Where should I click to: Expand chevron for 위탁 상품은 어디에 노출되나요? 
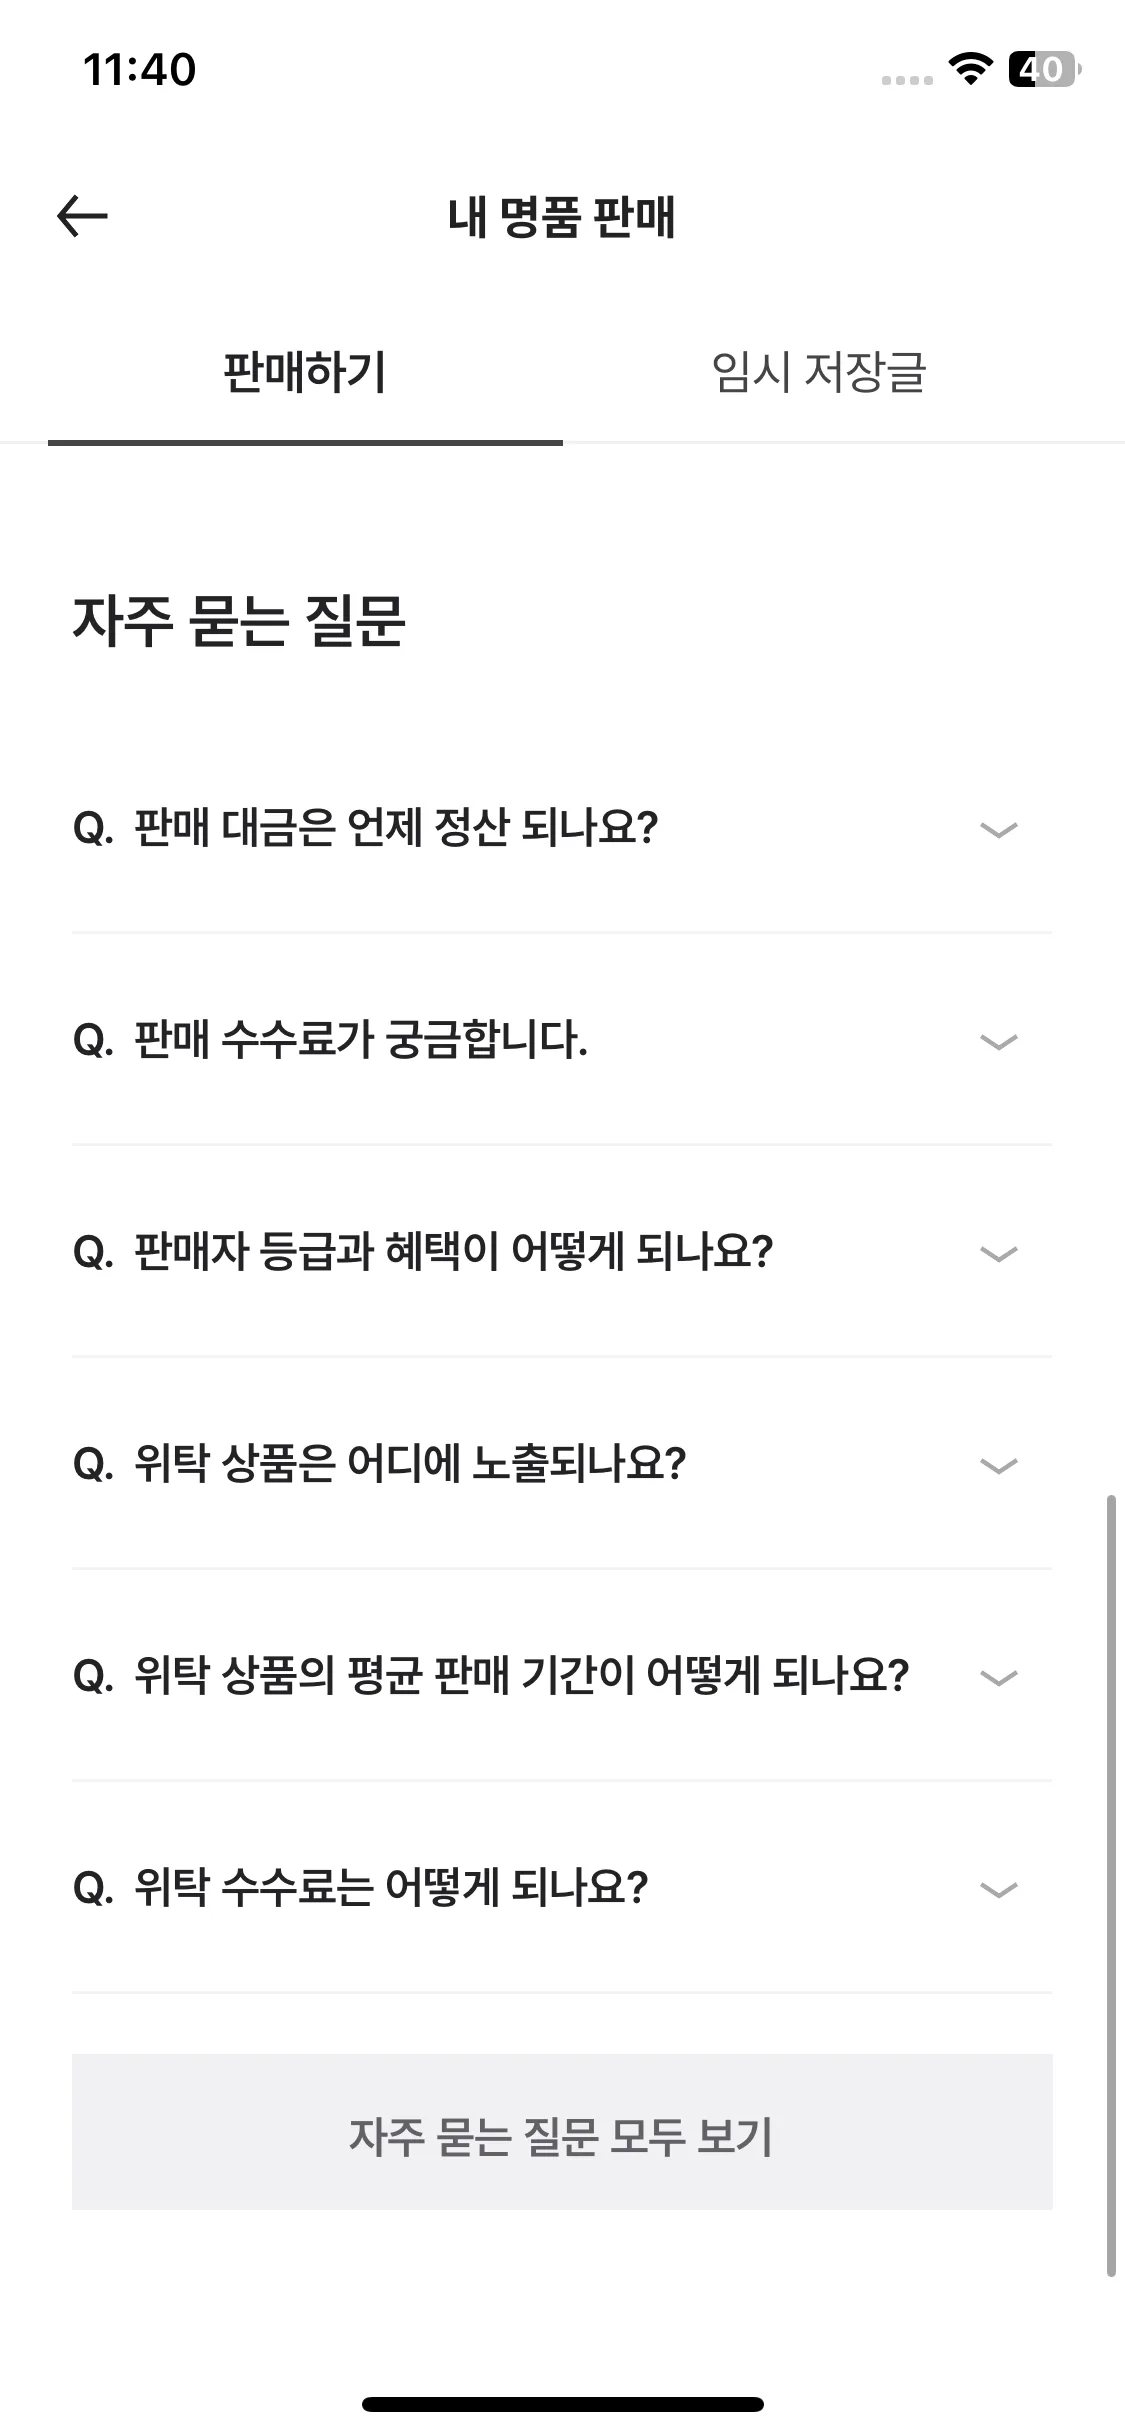[x=999, y=1466]
